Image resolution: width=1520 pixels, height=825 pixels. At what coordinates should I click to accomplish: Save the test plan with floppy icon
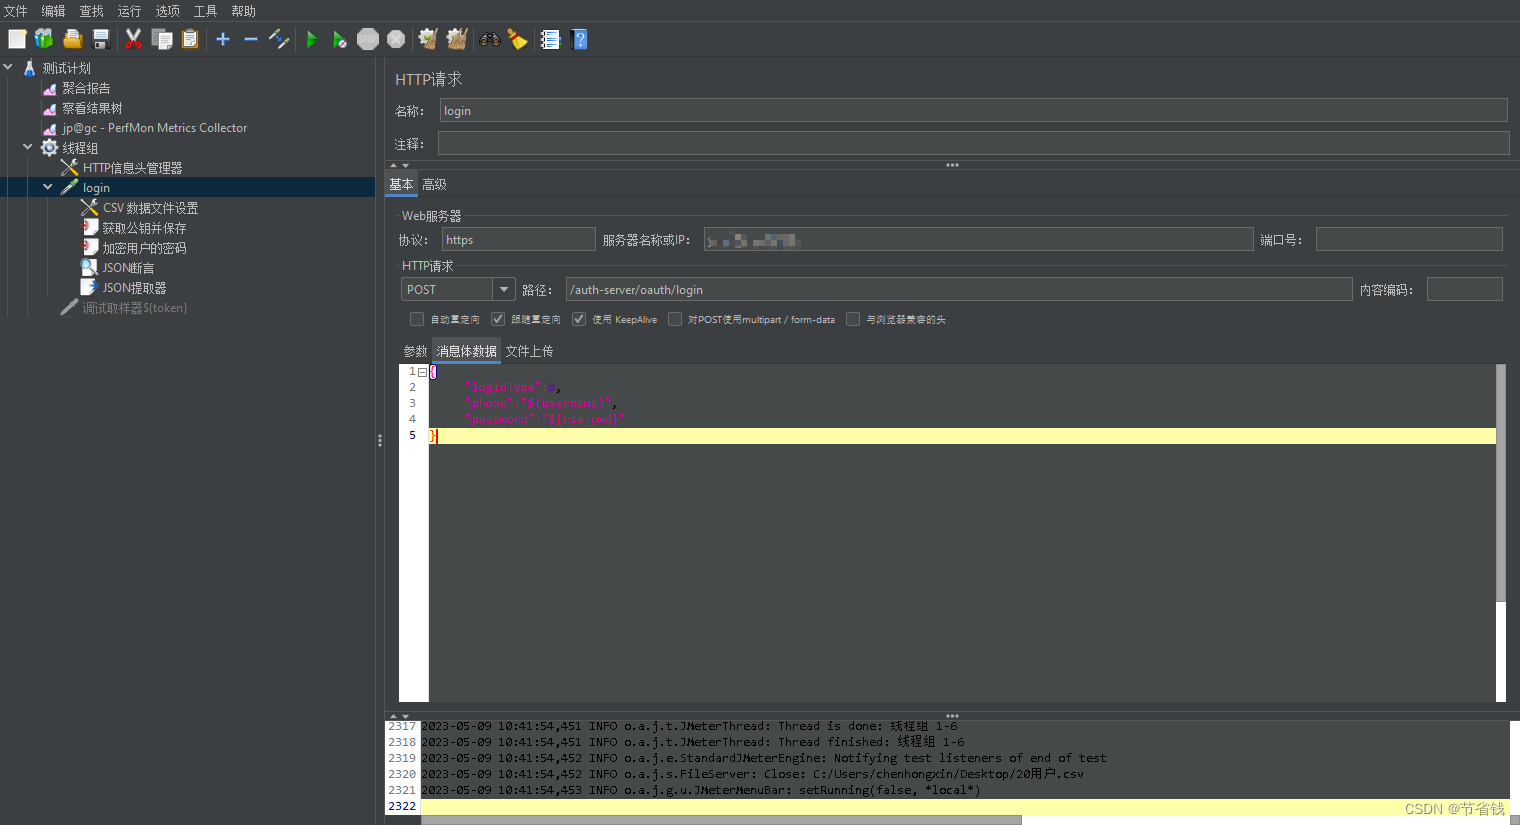click(101, 39)
